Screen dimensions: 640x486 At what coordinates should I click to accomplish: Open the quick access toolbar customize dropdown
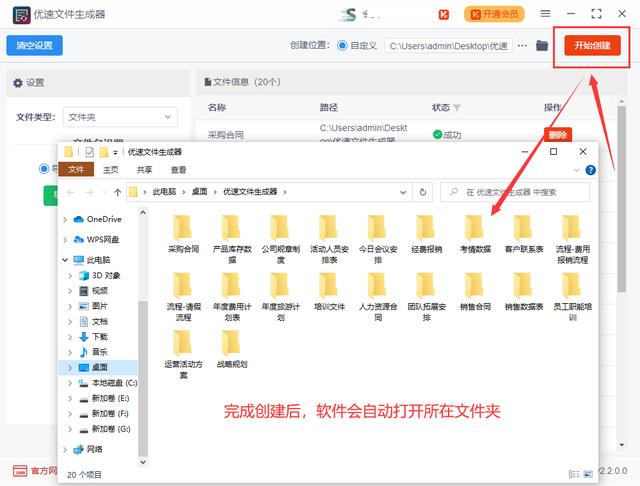(x=116, y=153)
